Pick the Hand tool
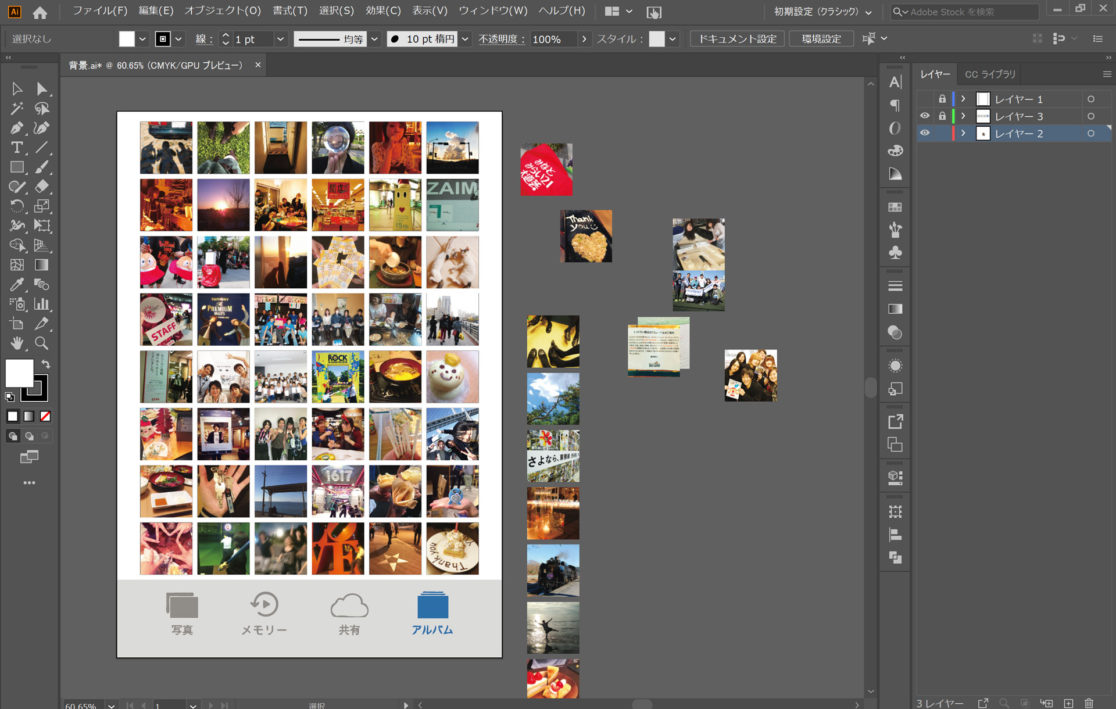This screenshot has height=709, width=1116. (17, 343)
